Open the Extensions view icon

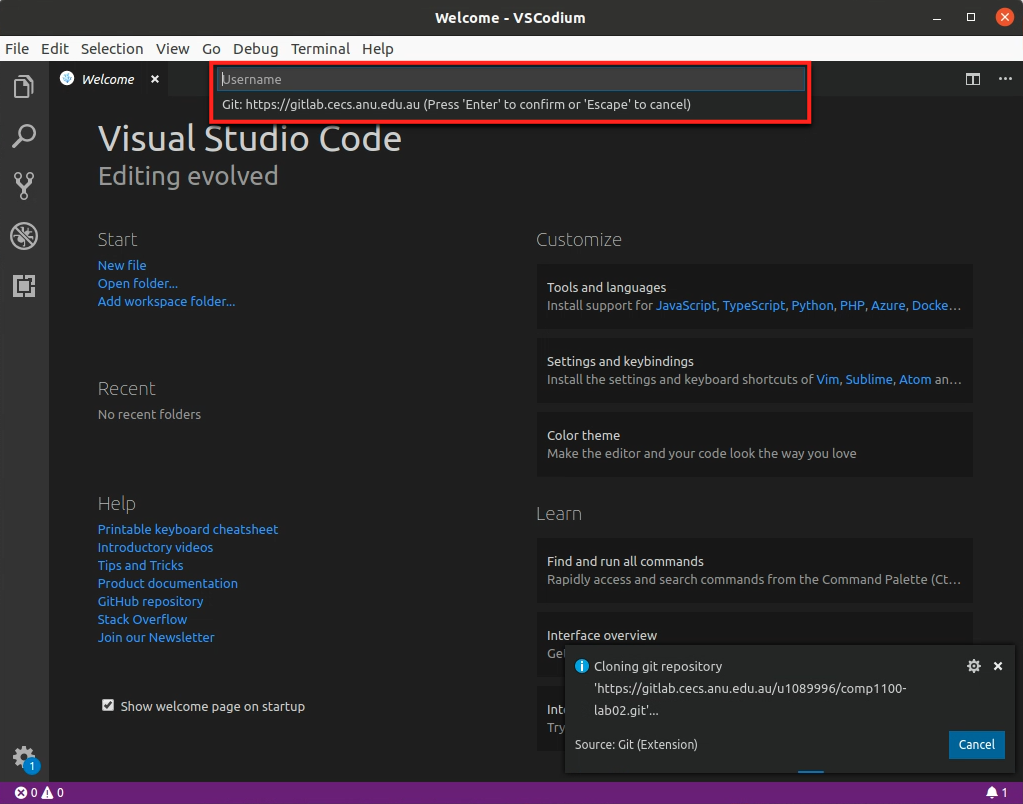pos(24,286)
